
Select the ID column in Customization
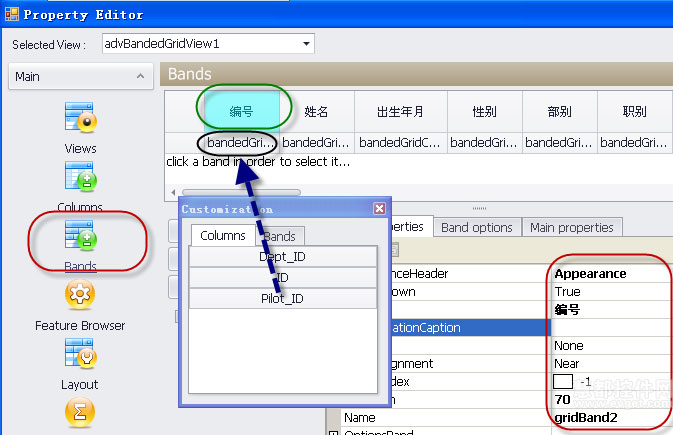282,277
